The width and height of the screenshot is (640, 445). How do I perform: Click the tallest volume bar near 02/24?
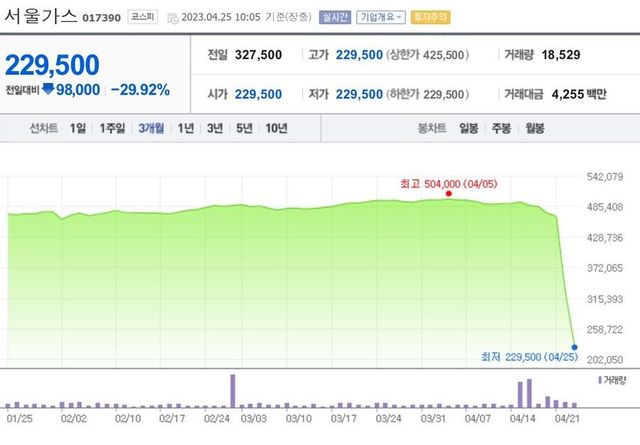[233, 388]
